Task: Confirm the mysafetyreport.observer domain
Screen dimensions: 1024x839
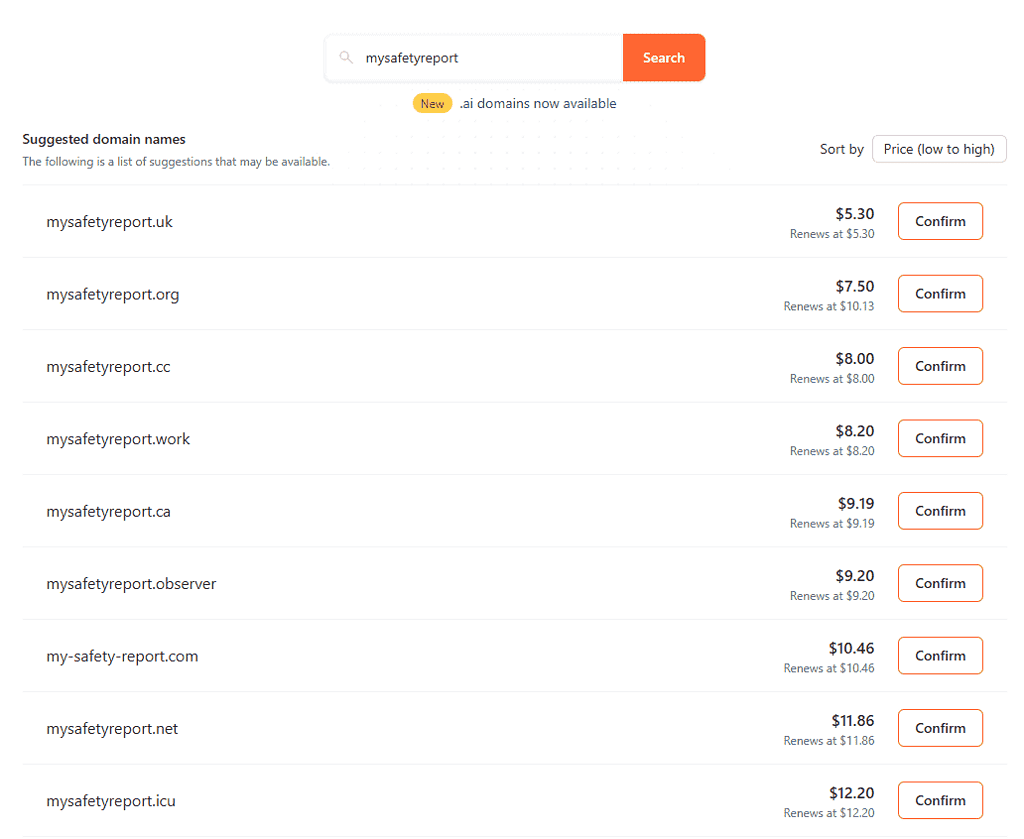Action: (x=939, y=583)
